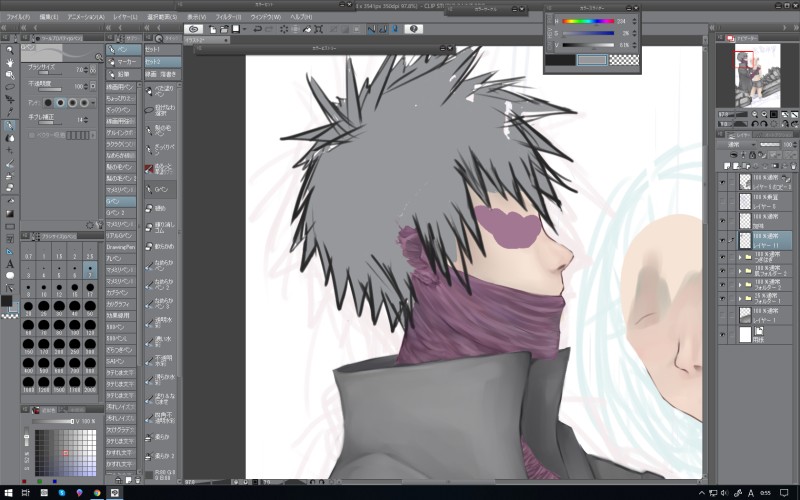Click the new layer icon in Layer panel
Screen dimensions: 800x500
[727, 166]
